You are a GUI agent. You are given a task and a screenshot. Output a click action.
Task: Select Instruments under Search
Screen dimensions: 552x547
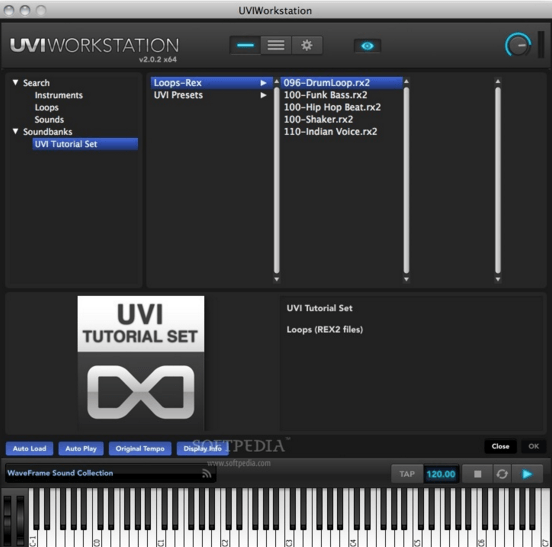tap(58, 95)
